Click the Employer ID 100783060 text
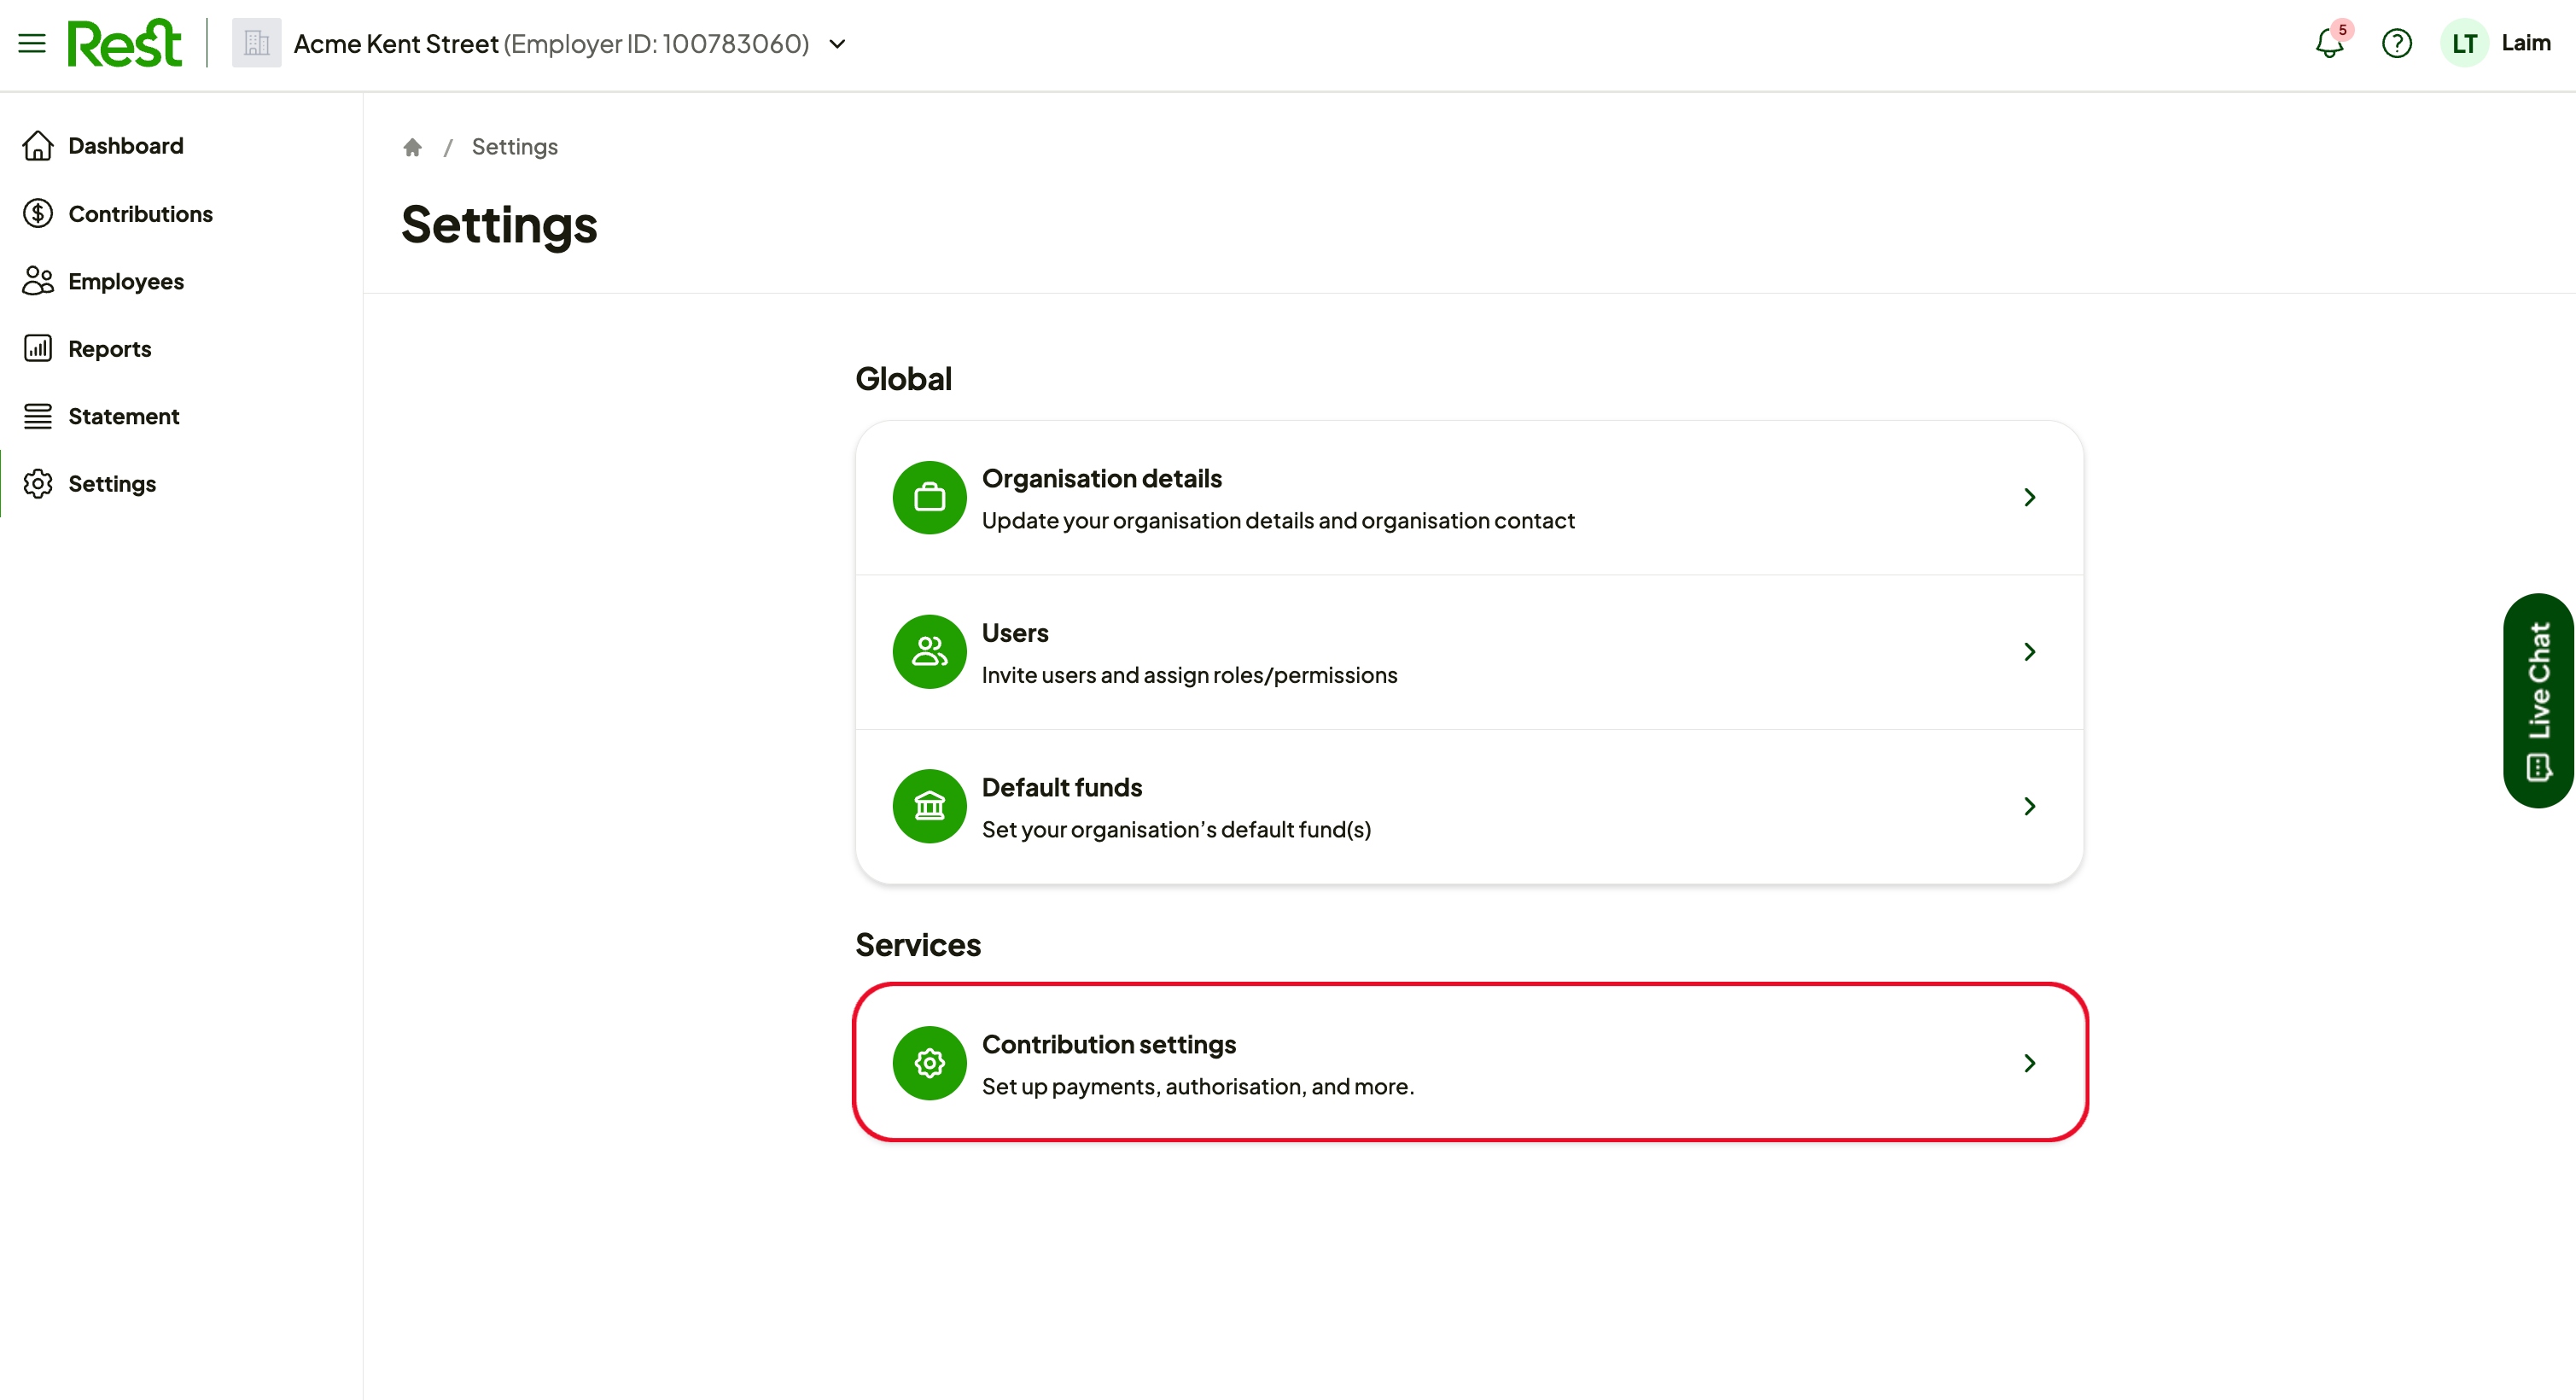The height and width of the screenshot is (1400, 2576). click(656, 44)
